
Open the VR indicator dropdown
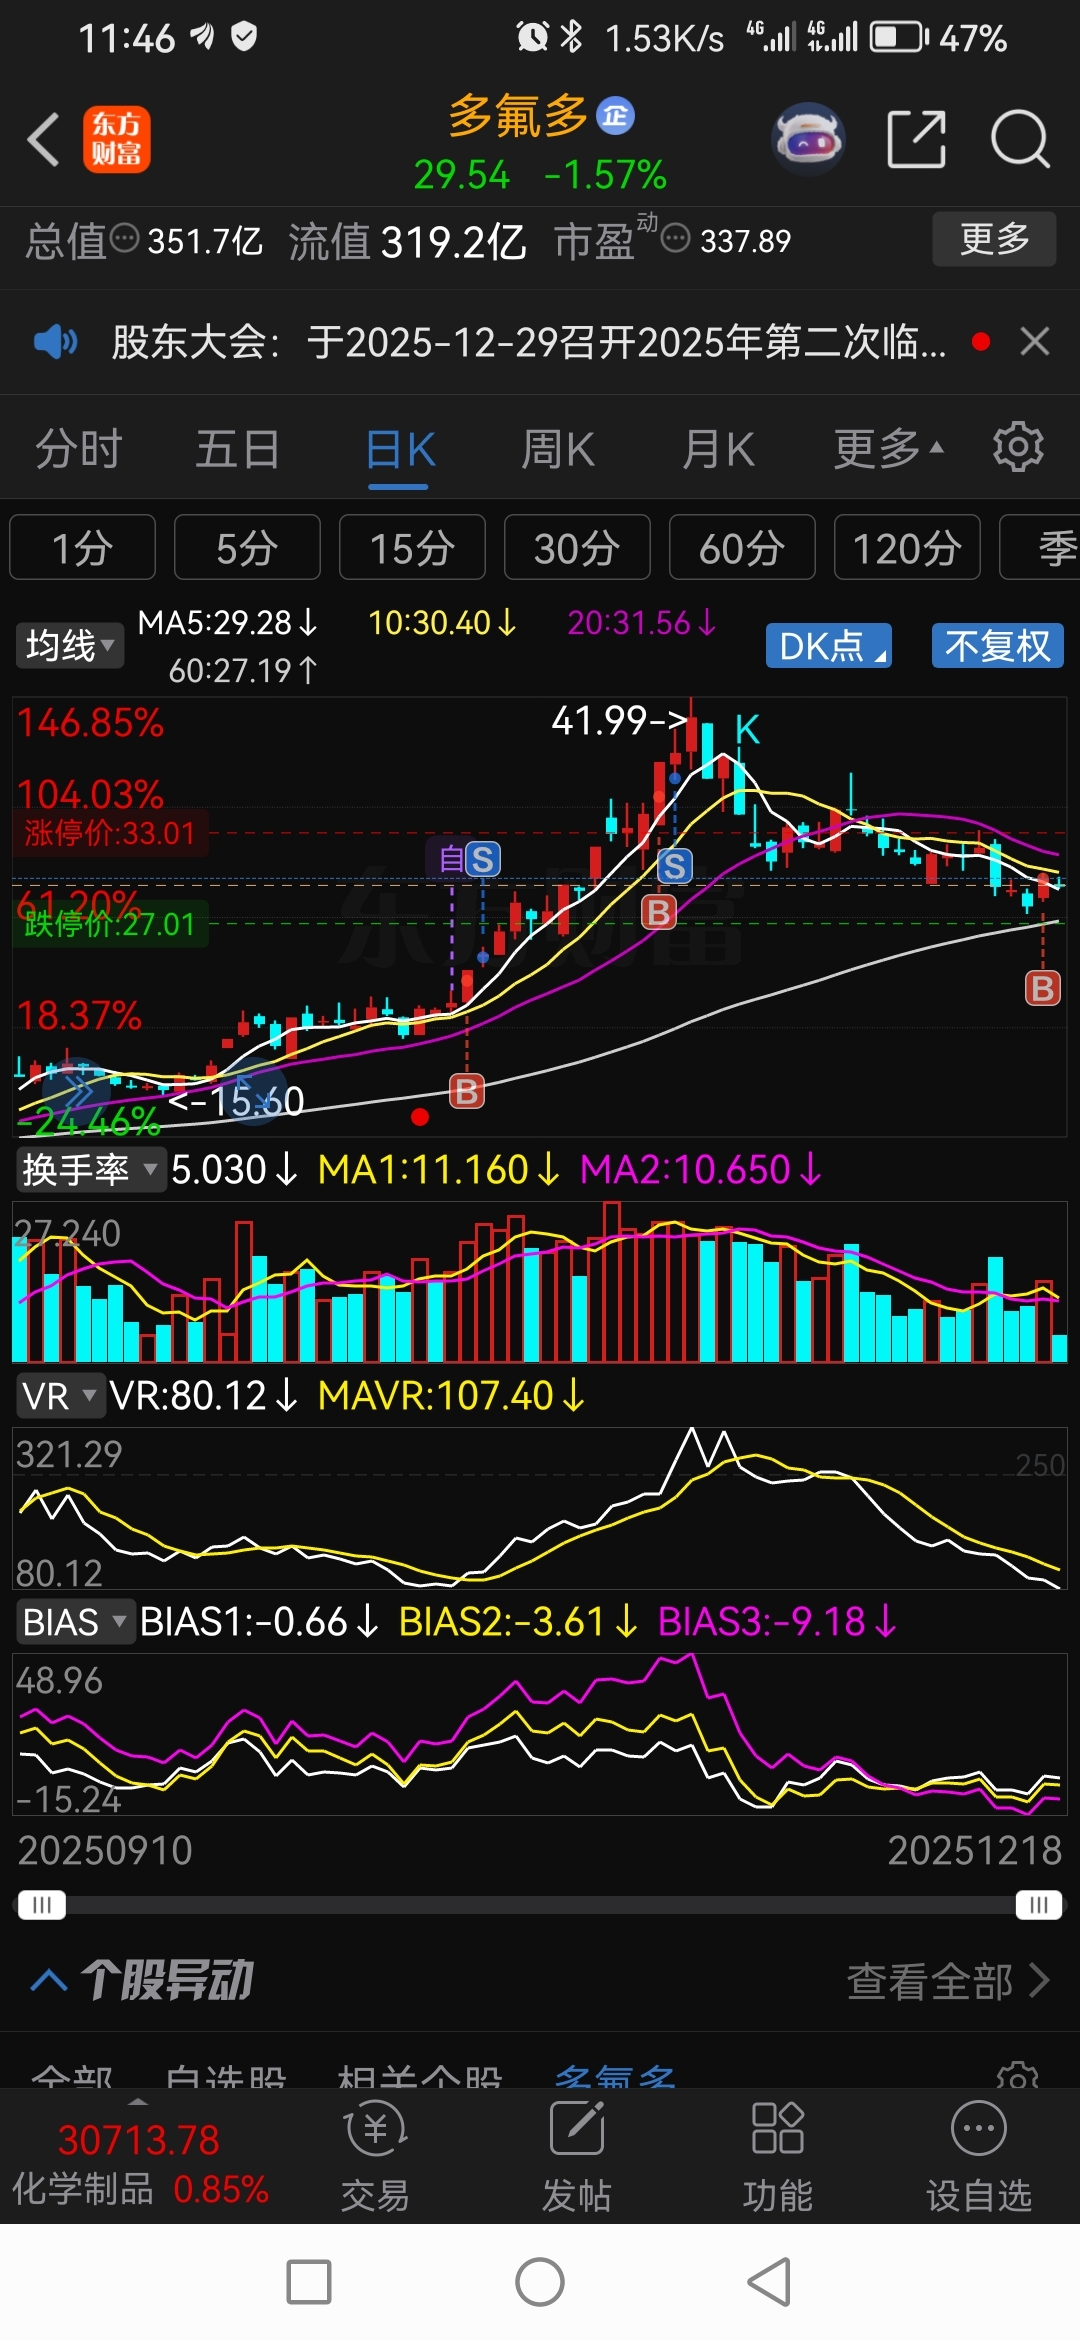(61, 1395)
